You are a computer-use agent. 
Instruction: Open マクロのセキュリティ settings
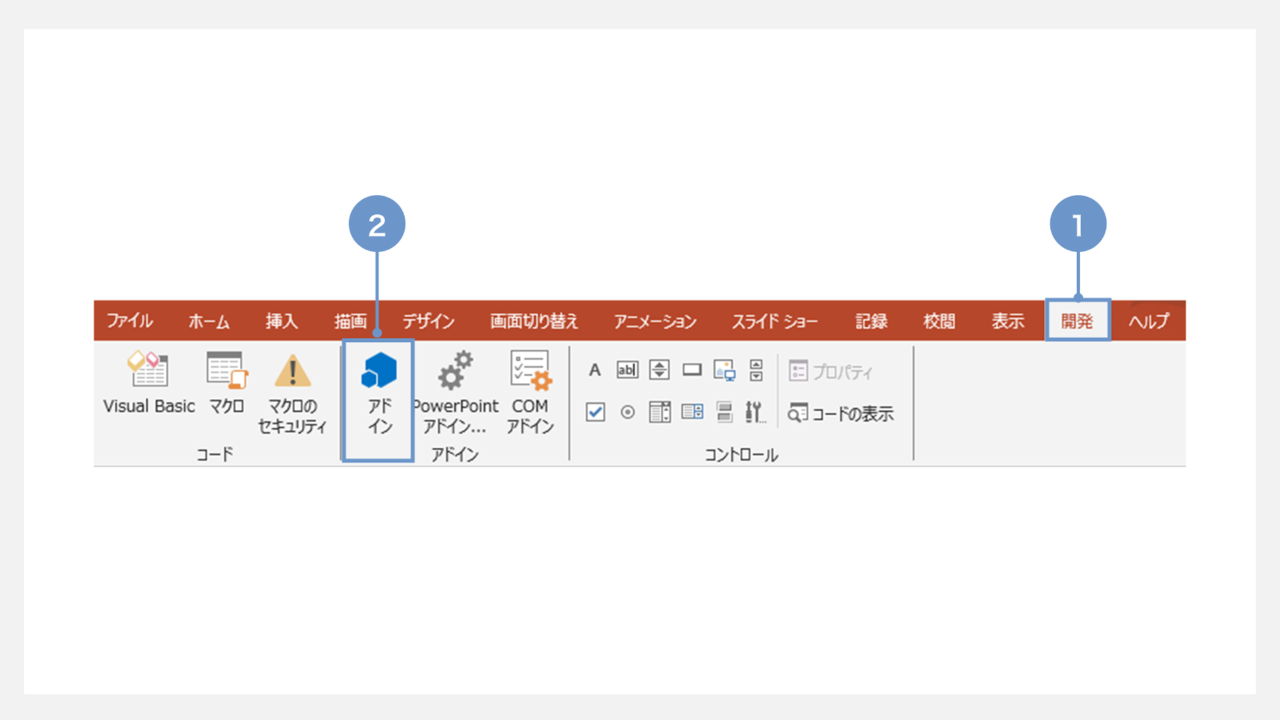(x=293, y=393)
